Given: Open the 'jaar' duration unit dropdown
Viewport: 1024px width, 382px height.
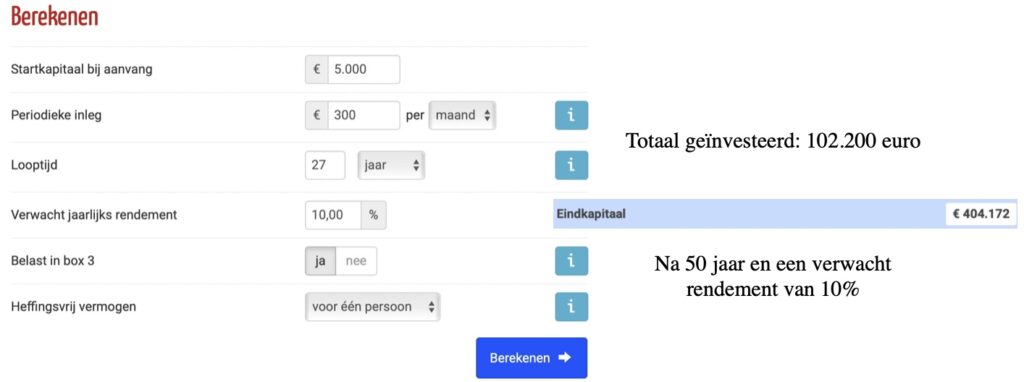Looking at the screenshot, I should [x=391, y=165].
